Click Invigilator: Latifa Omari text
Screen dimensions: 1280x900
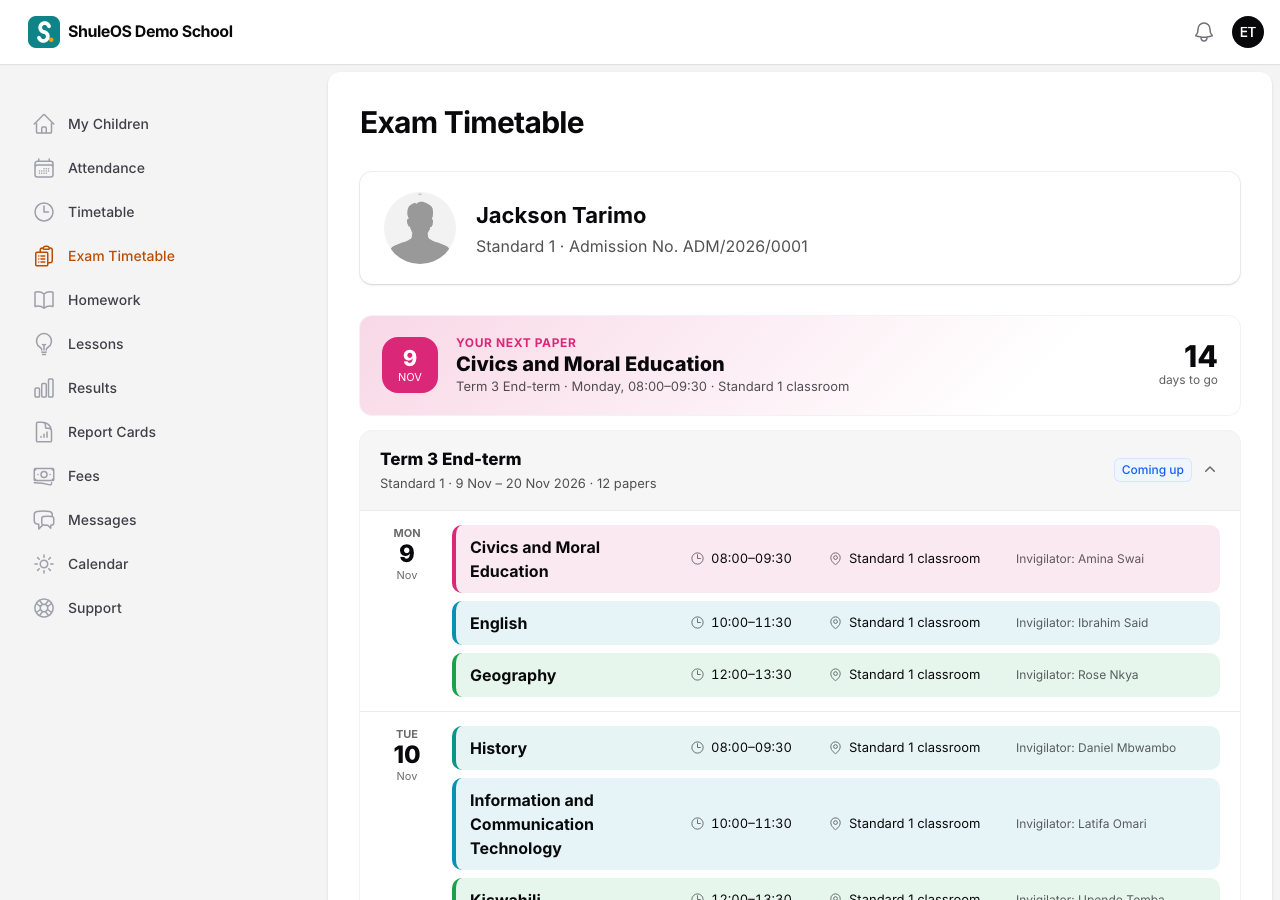1081,824
